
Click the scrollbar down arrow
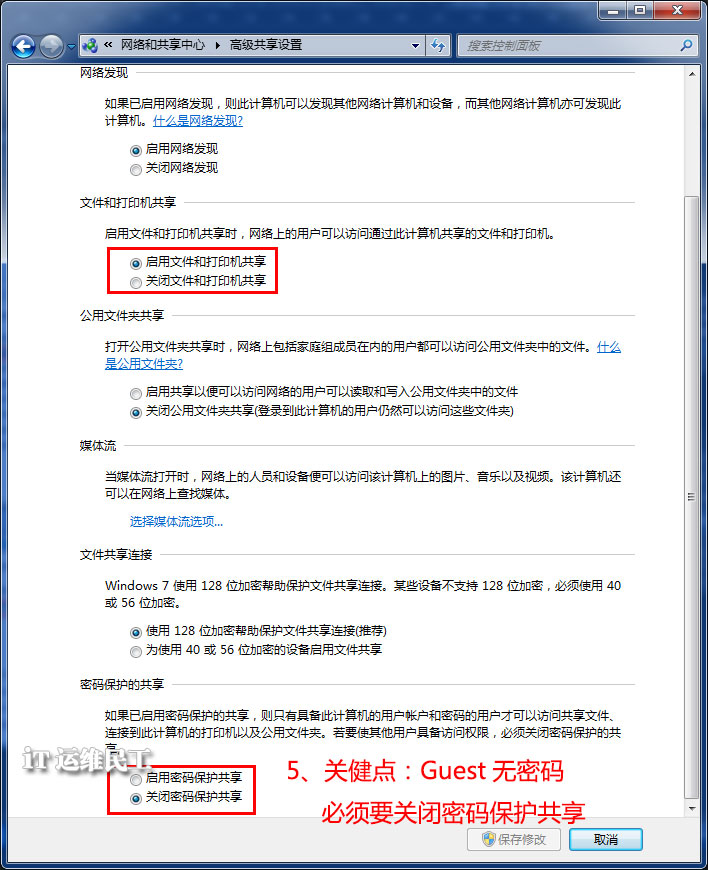click(691, 808)
